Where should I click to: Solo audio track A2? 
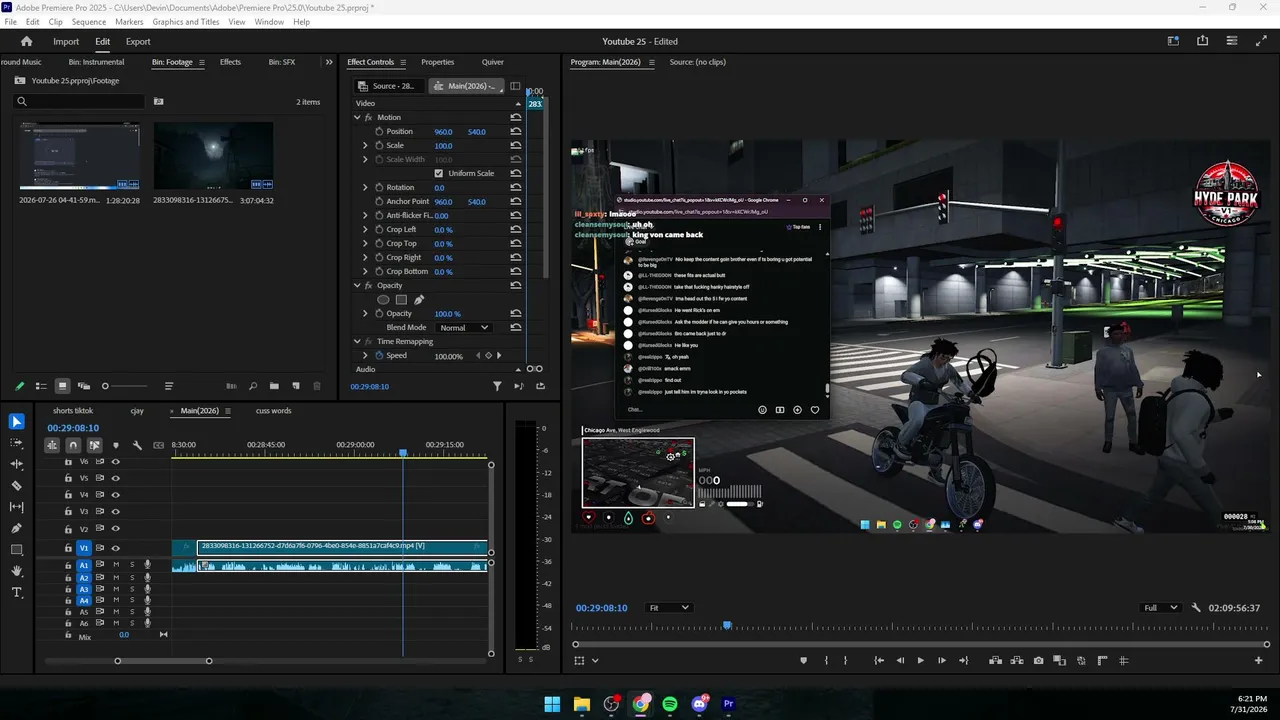click(x=132, y=578)
